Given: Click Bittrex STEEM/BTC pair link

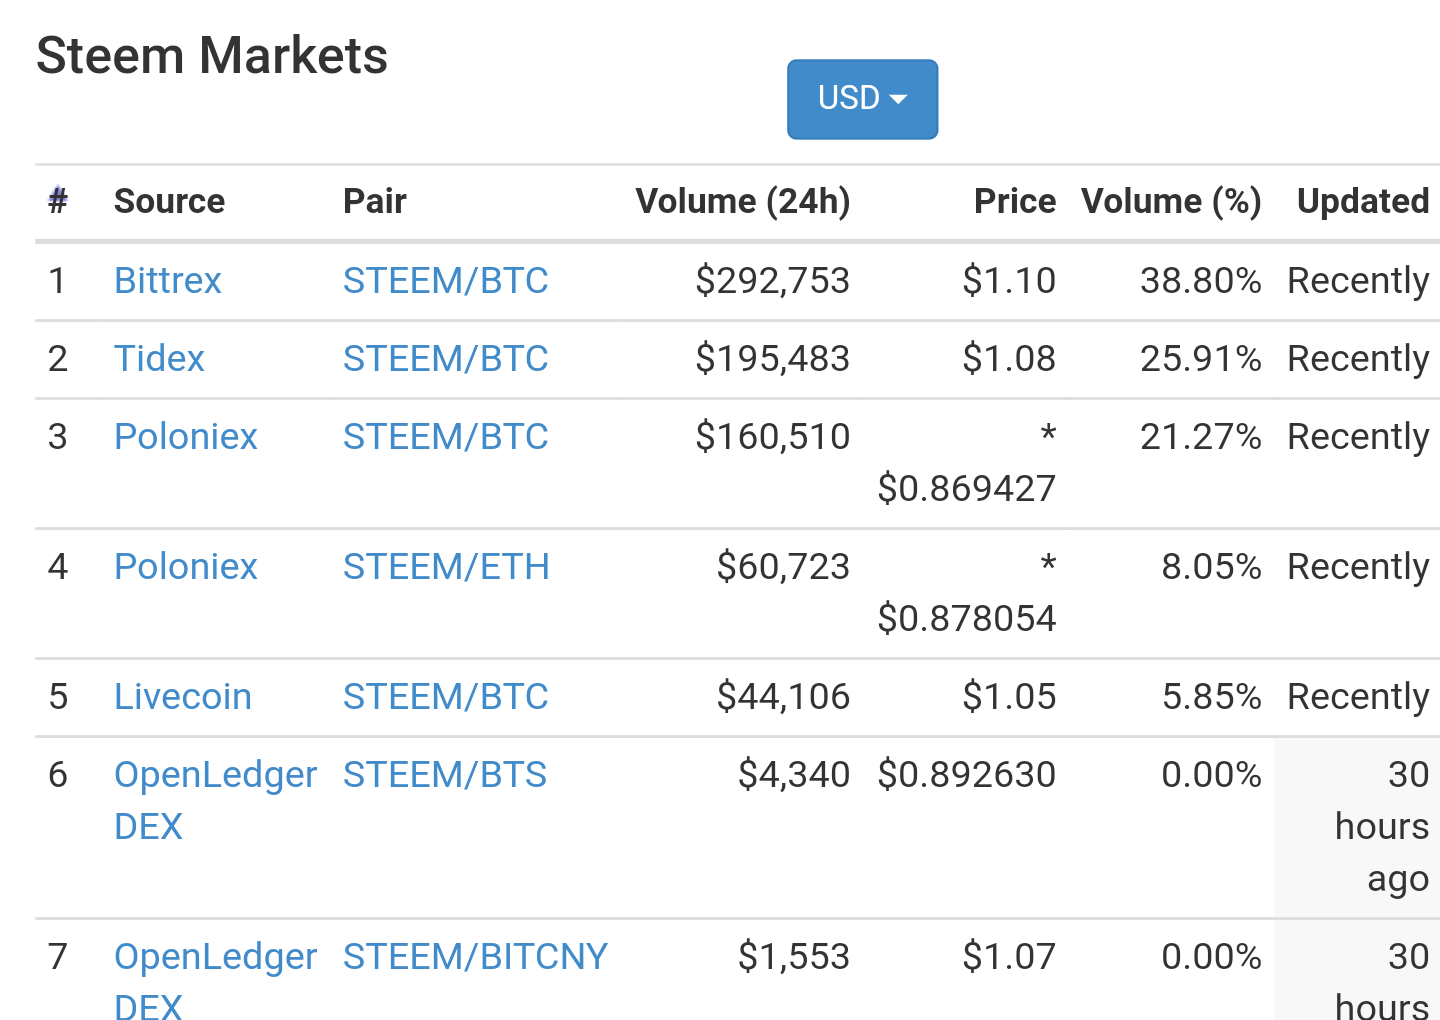Looking at the screenshot, I should point(445,281).
